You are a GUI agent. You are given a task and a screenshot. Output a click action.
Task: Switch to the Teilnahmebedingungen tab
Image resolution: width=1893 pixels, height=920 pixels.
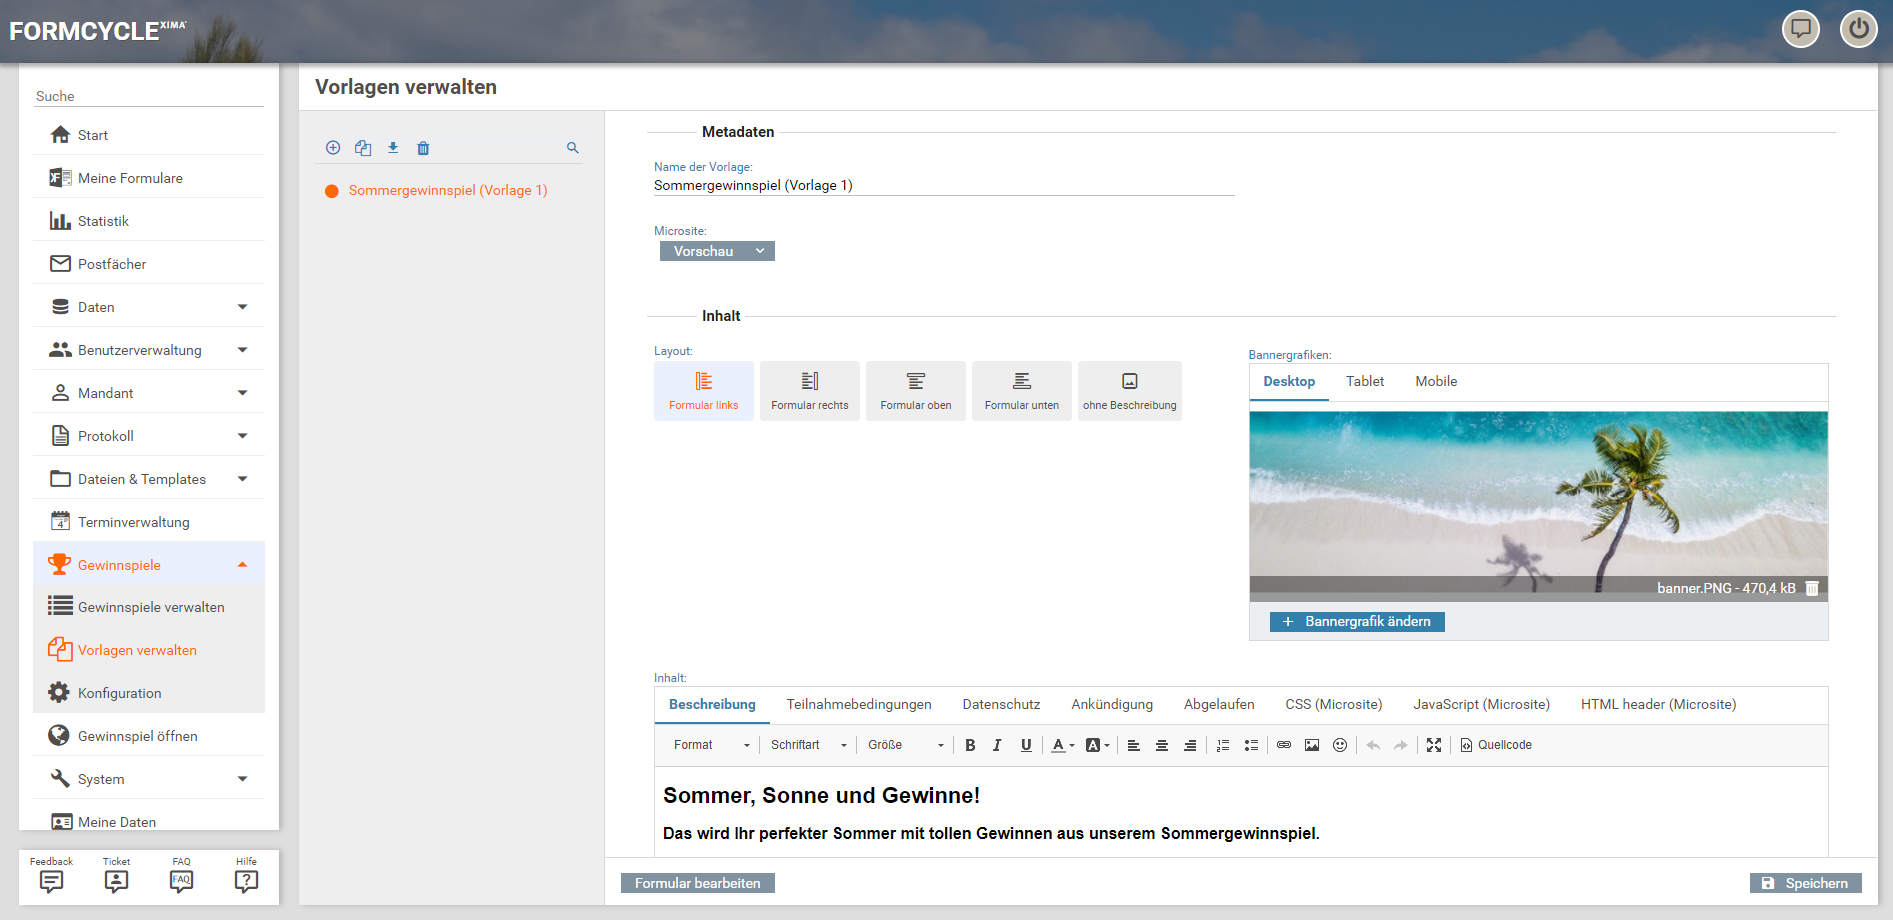coord(859,705)
